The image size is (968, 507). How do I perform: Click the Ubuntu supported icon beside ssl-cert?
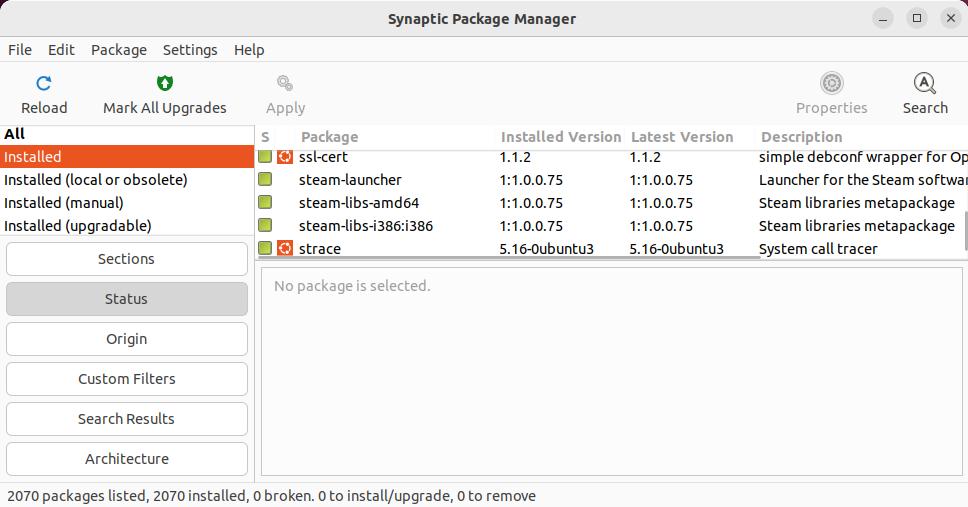click(x=285, y=157)
